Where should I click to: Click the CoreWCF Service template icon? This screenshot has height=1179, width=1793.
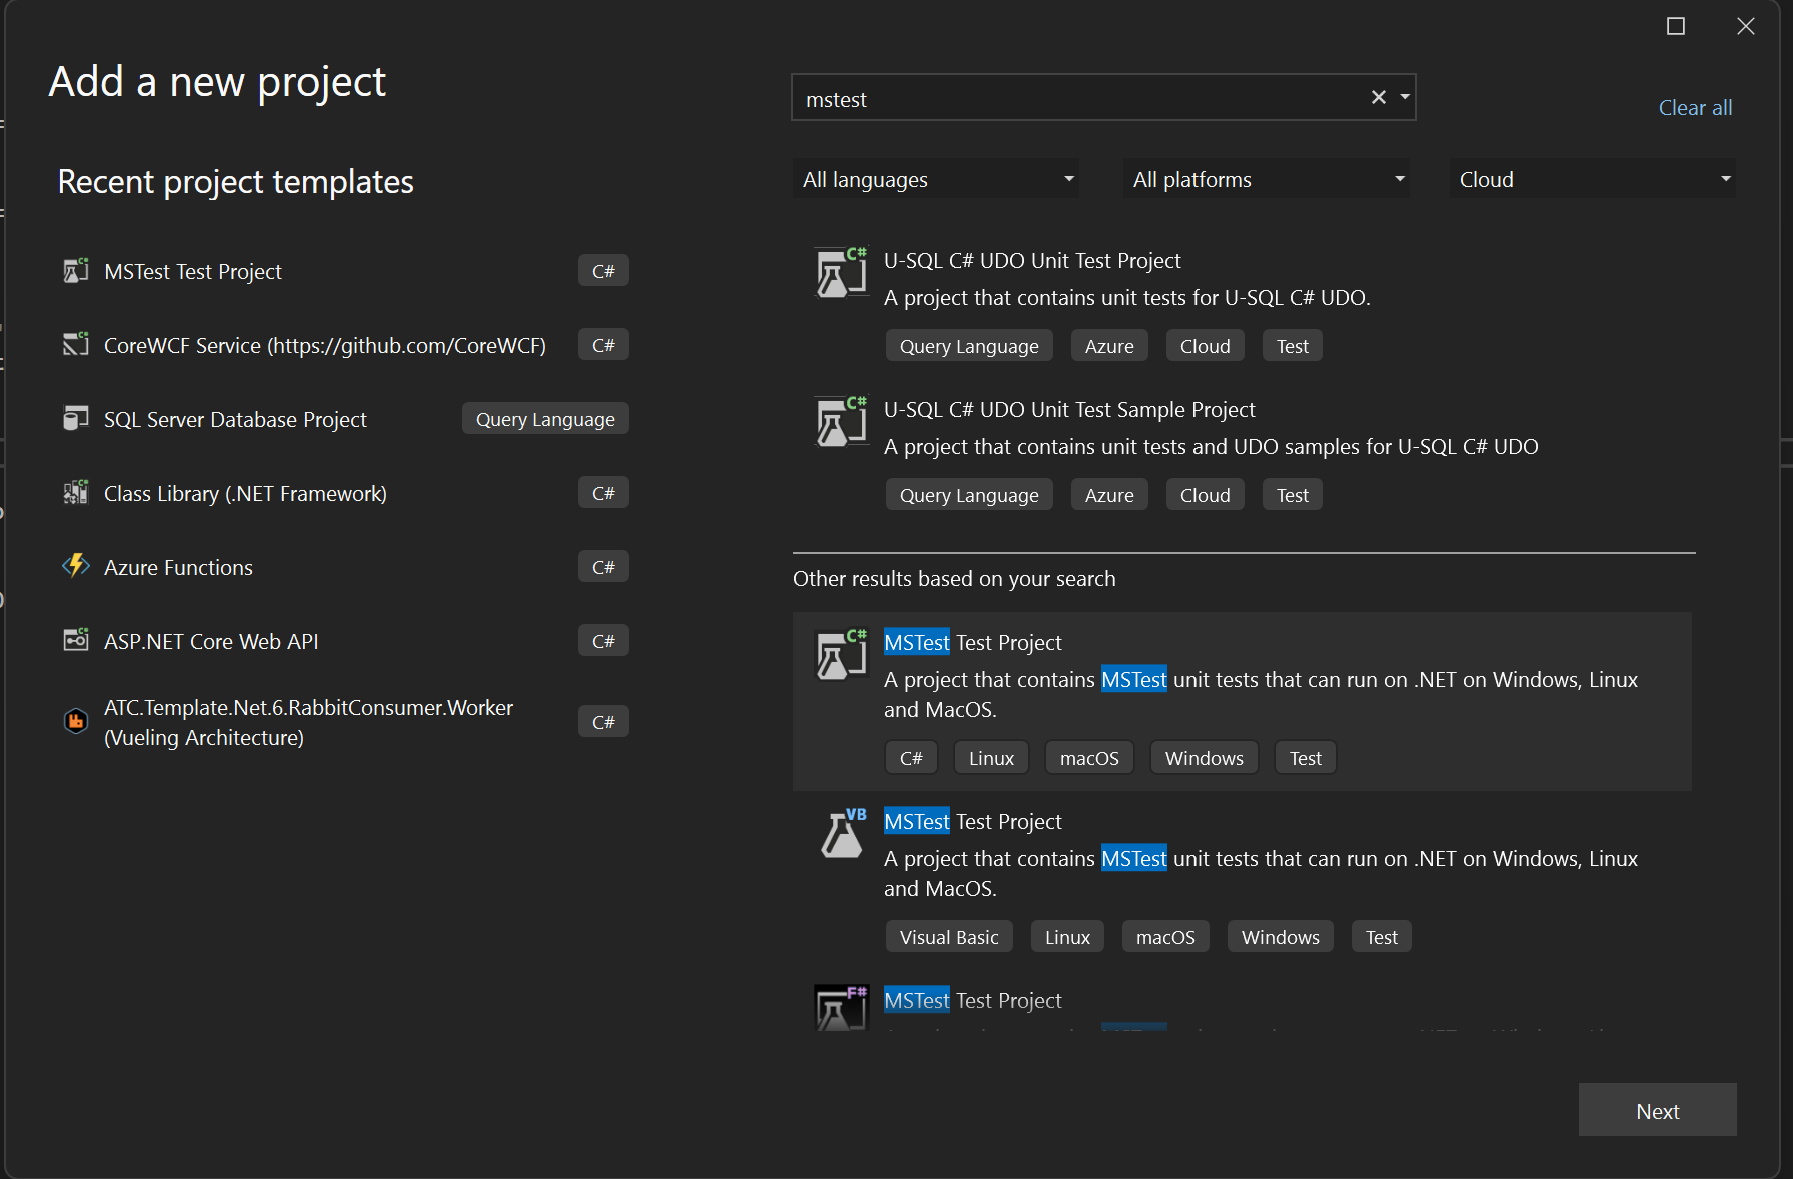click(76, 345)
